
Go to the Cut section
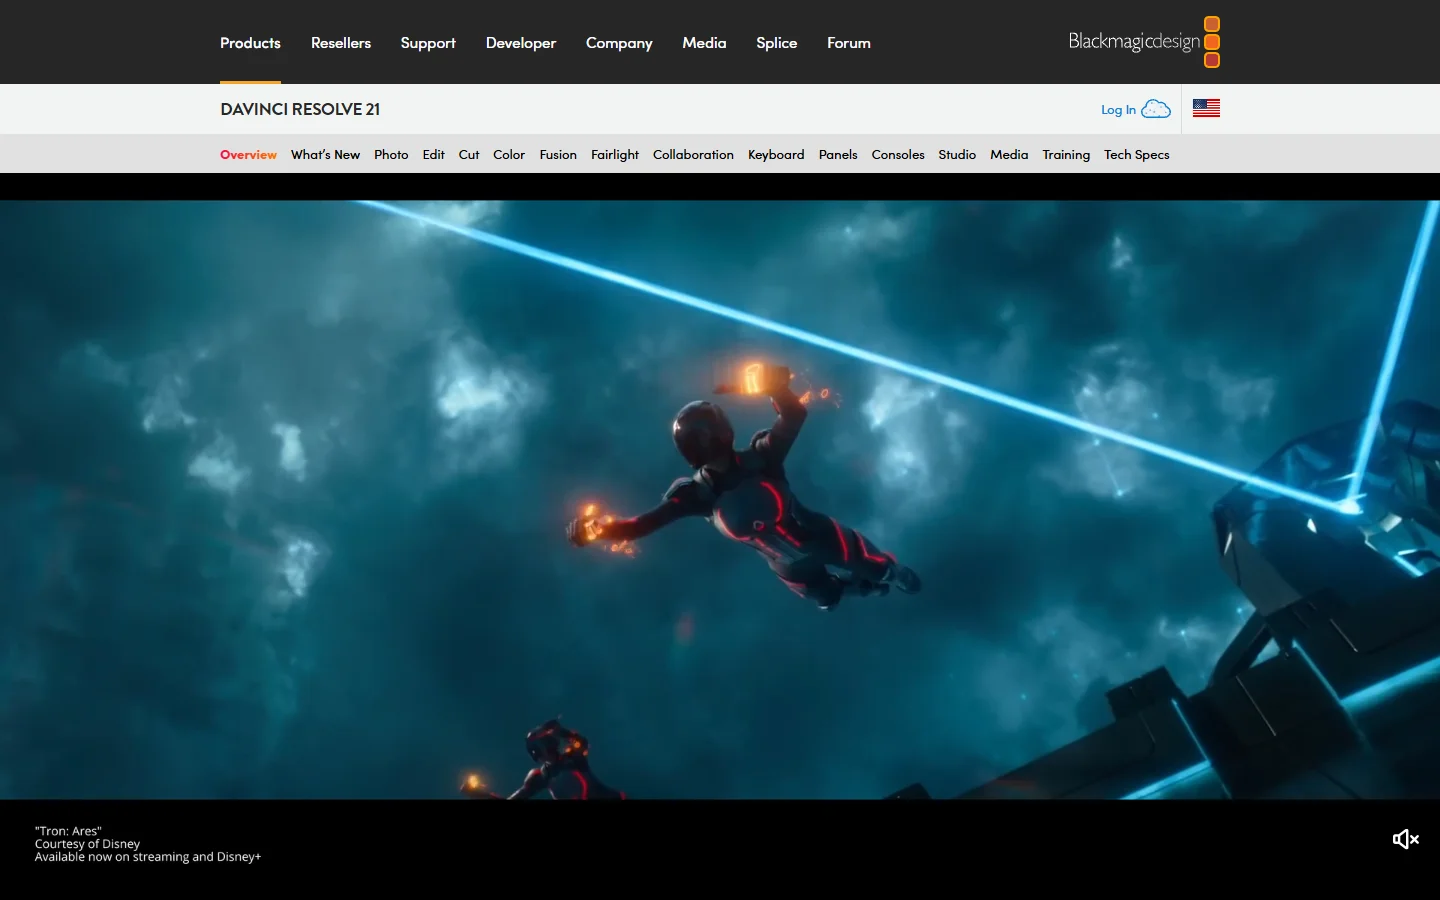[x=468, y=154]
